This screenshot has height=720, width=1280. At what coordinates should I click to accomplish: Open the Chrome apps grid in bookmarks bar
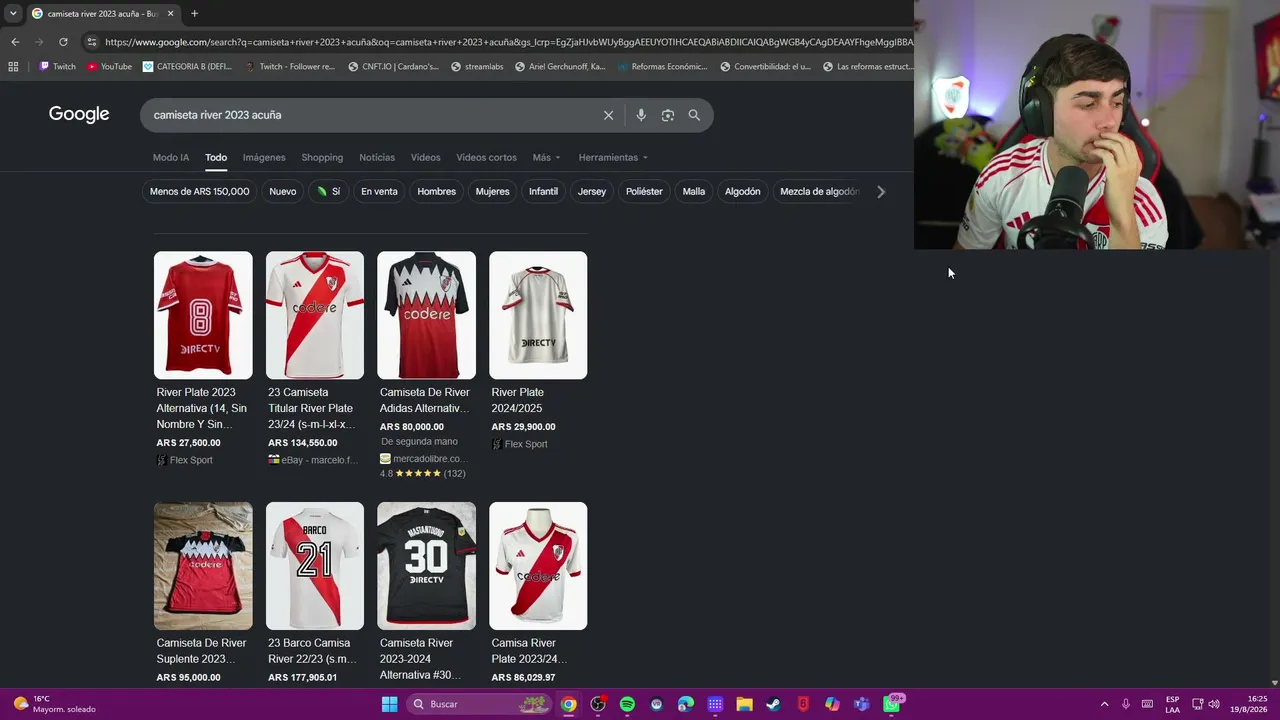[13, 67]
